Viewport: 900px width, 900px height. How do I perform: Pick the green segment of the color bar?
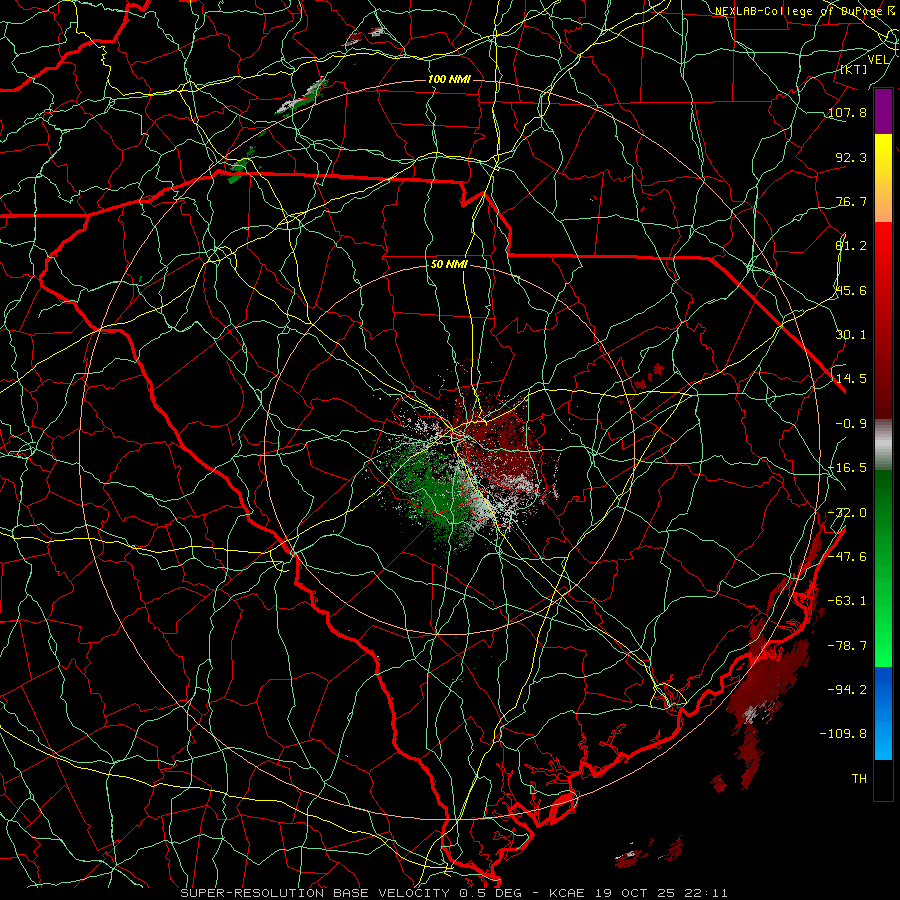click(883, 568)
